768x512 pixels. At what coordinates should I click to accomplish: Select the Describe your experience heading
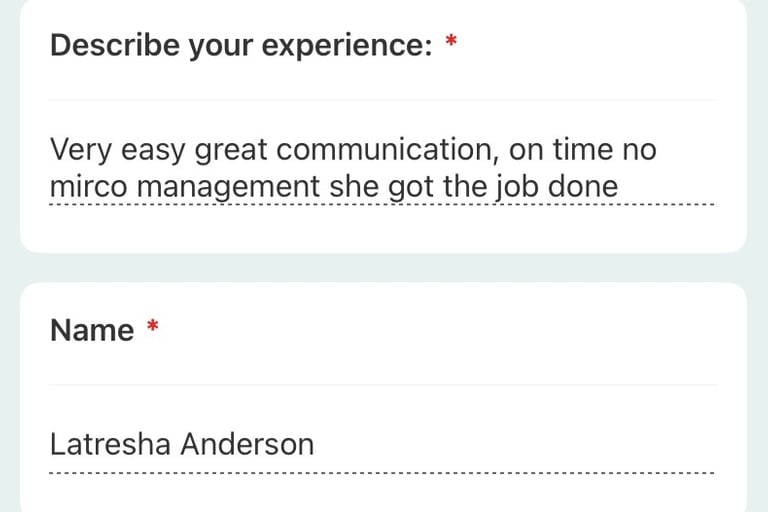(x=241, y=45)
